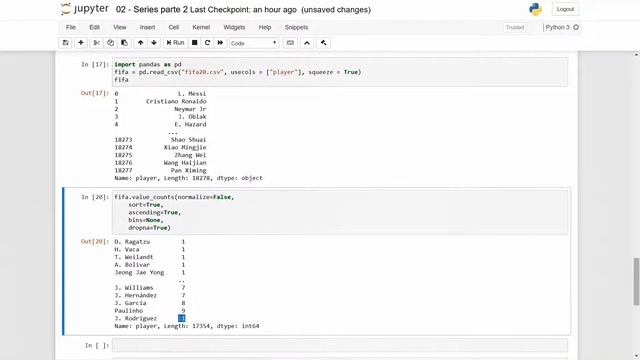Screen dimensions: 640x360
Task: Open the cell type Code dropdown
Action: click(254, 43)
